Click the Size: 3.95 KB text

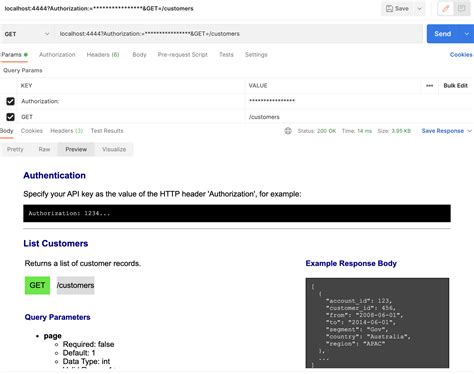point(394,131)
